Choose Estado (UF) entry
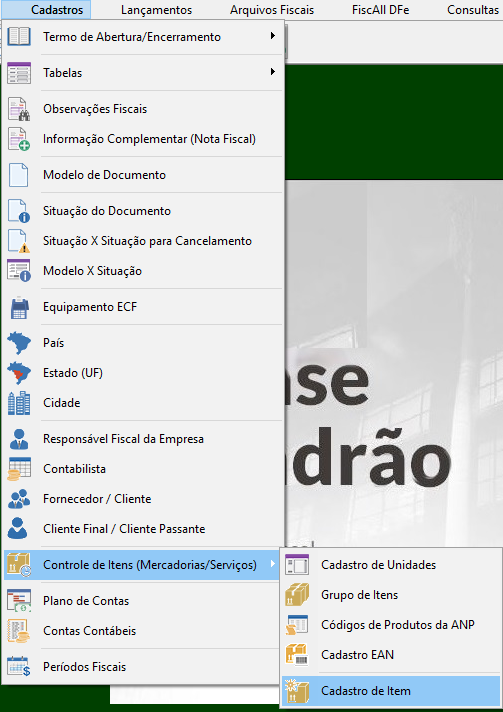Screen dimensions: 503x712 (x=143, y=373)
